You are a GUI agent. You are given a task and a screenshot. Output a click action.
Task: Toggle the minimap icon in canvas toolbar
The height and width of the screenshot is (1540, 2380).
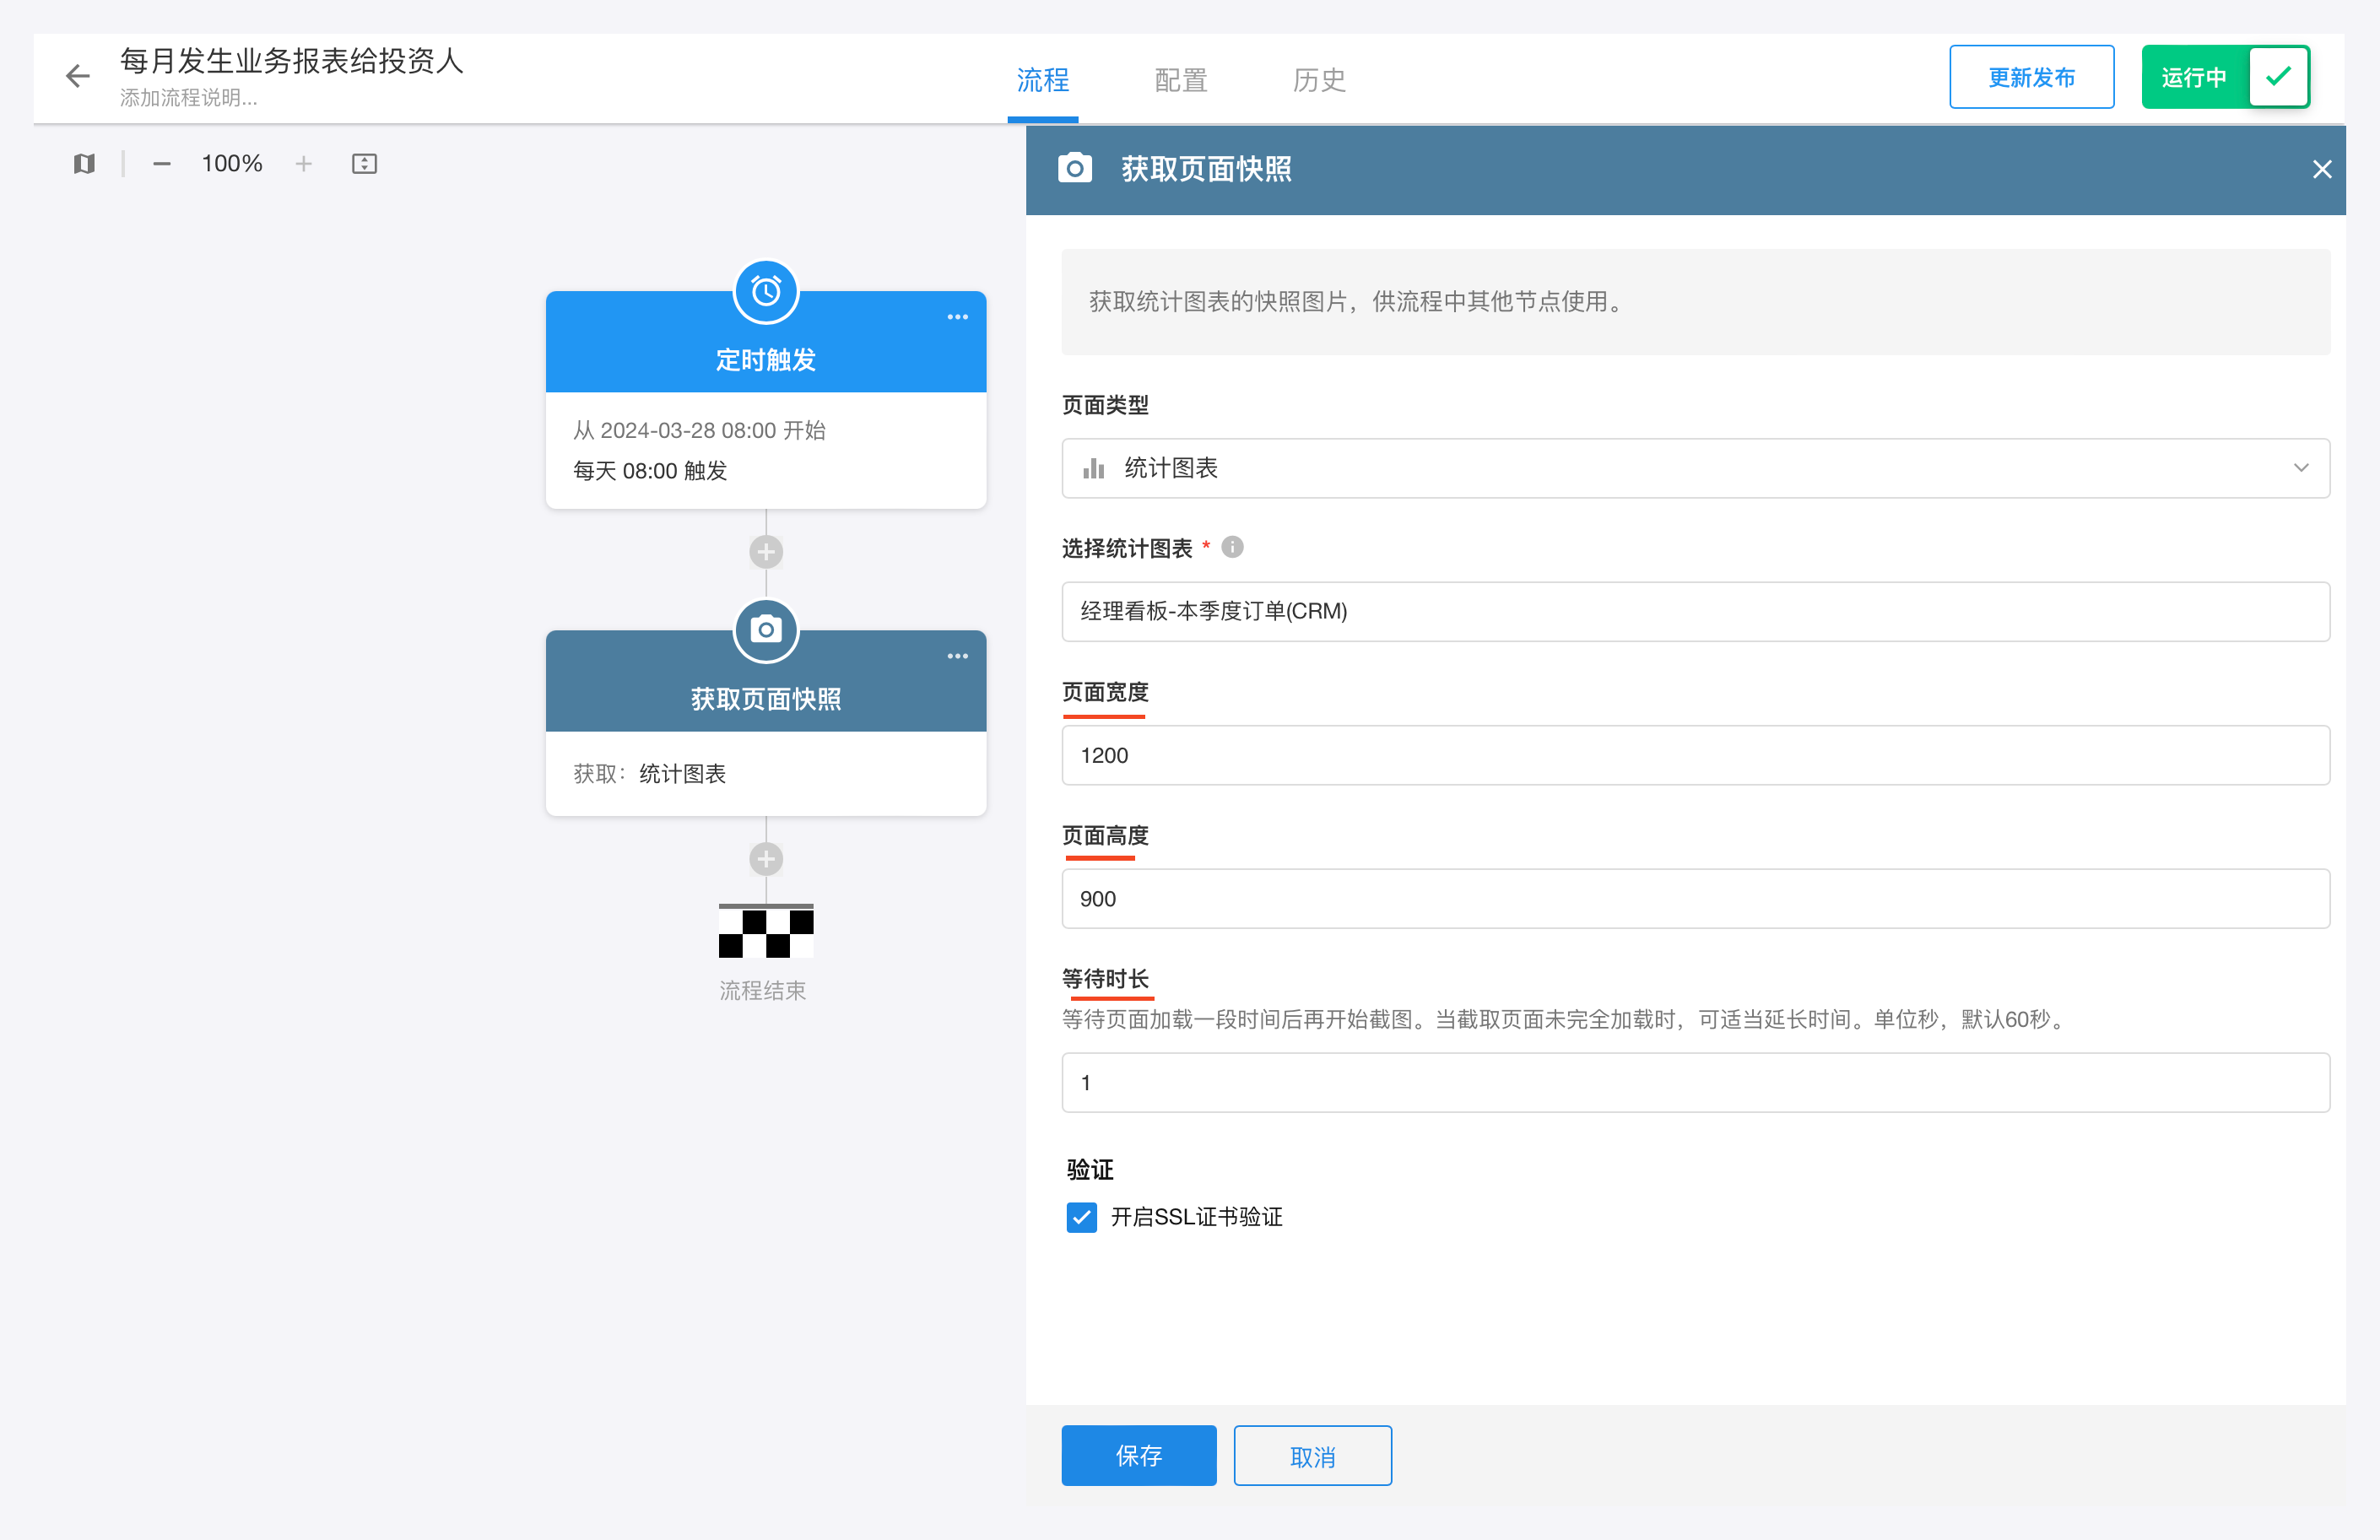click(x=84, y=163)
